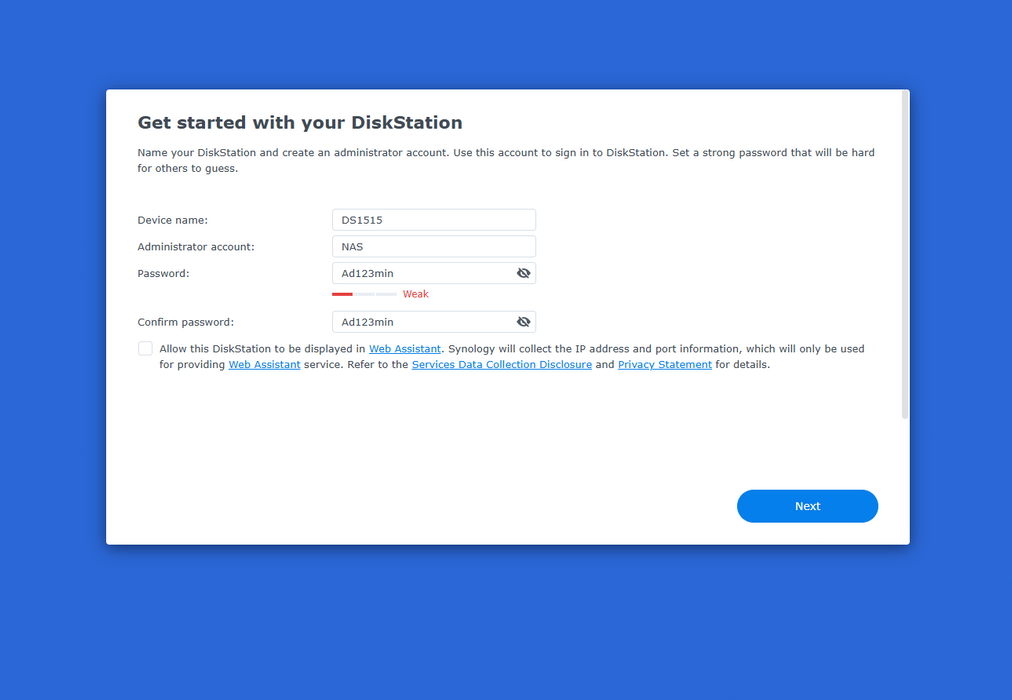
Task: Click the red Weak strength label
Action: click(x=415, y=294)
